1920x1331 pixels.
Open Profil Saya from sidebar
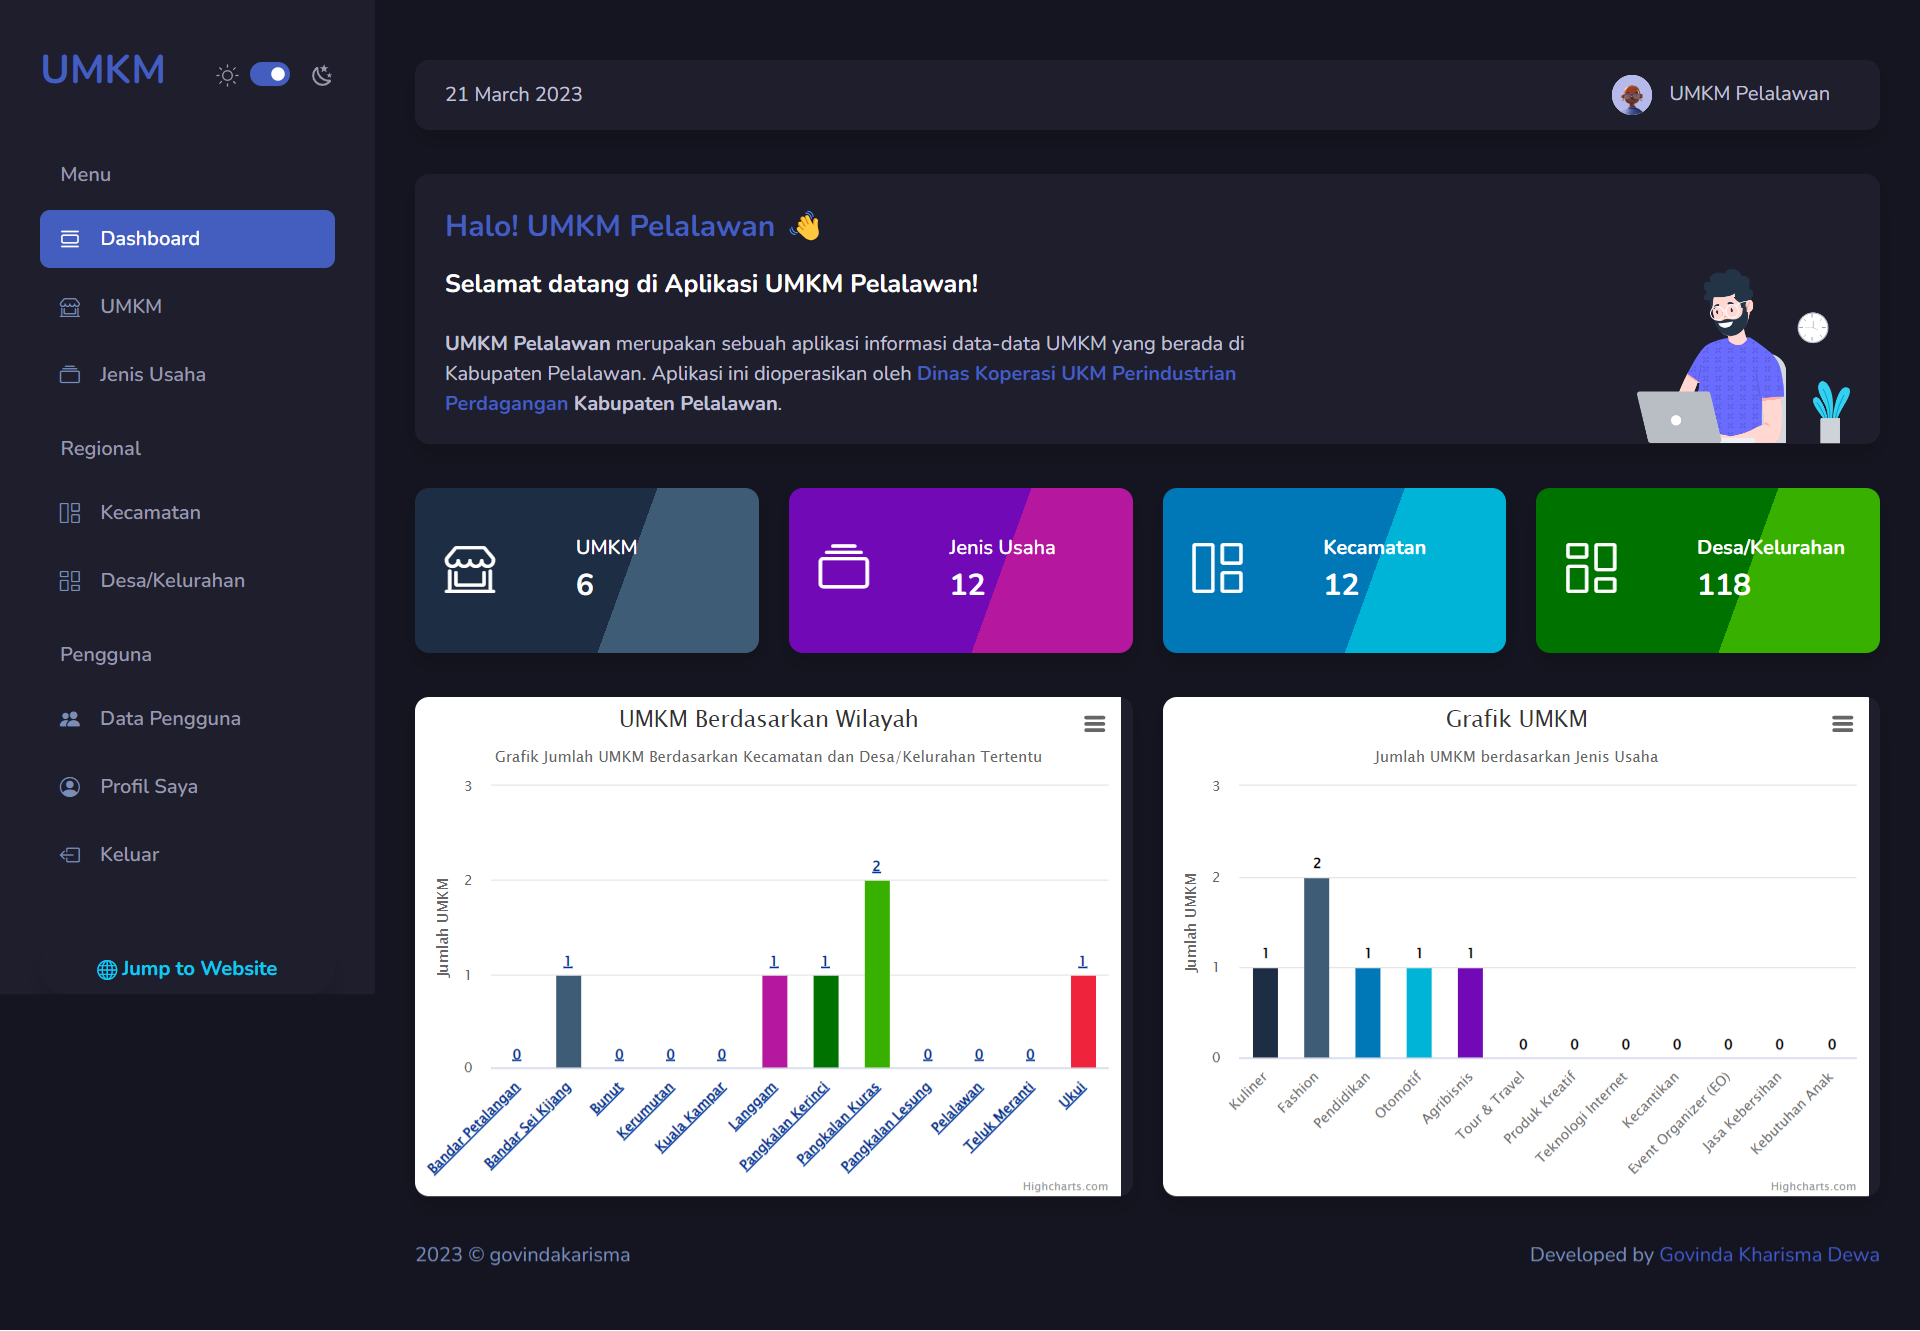click(x=187, y=787)
